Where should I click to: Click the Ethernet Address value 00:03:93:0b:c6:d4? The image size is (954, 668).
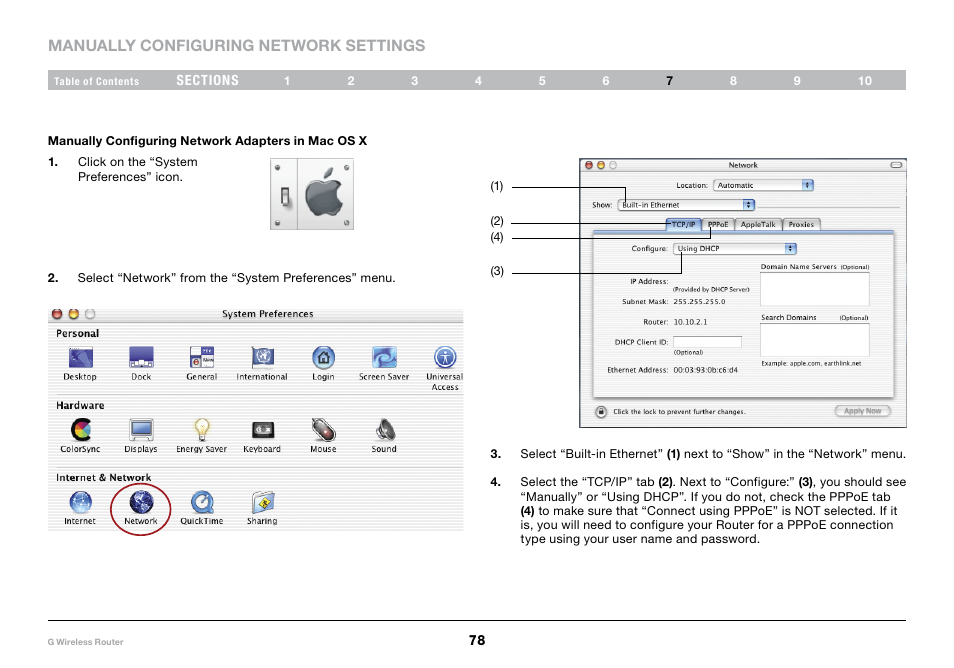pos(705,370)
